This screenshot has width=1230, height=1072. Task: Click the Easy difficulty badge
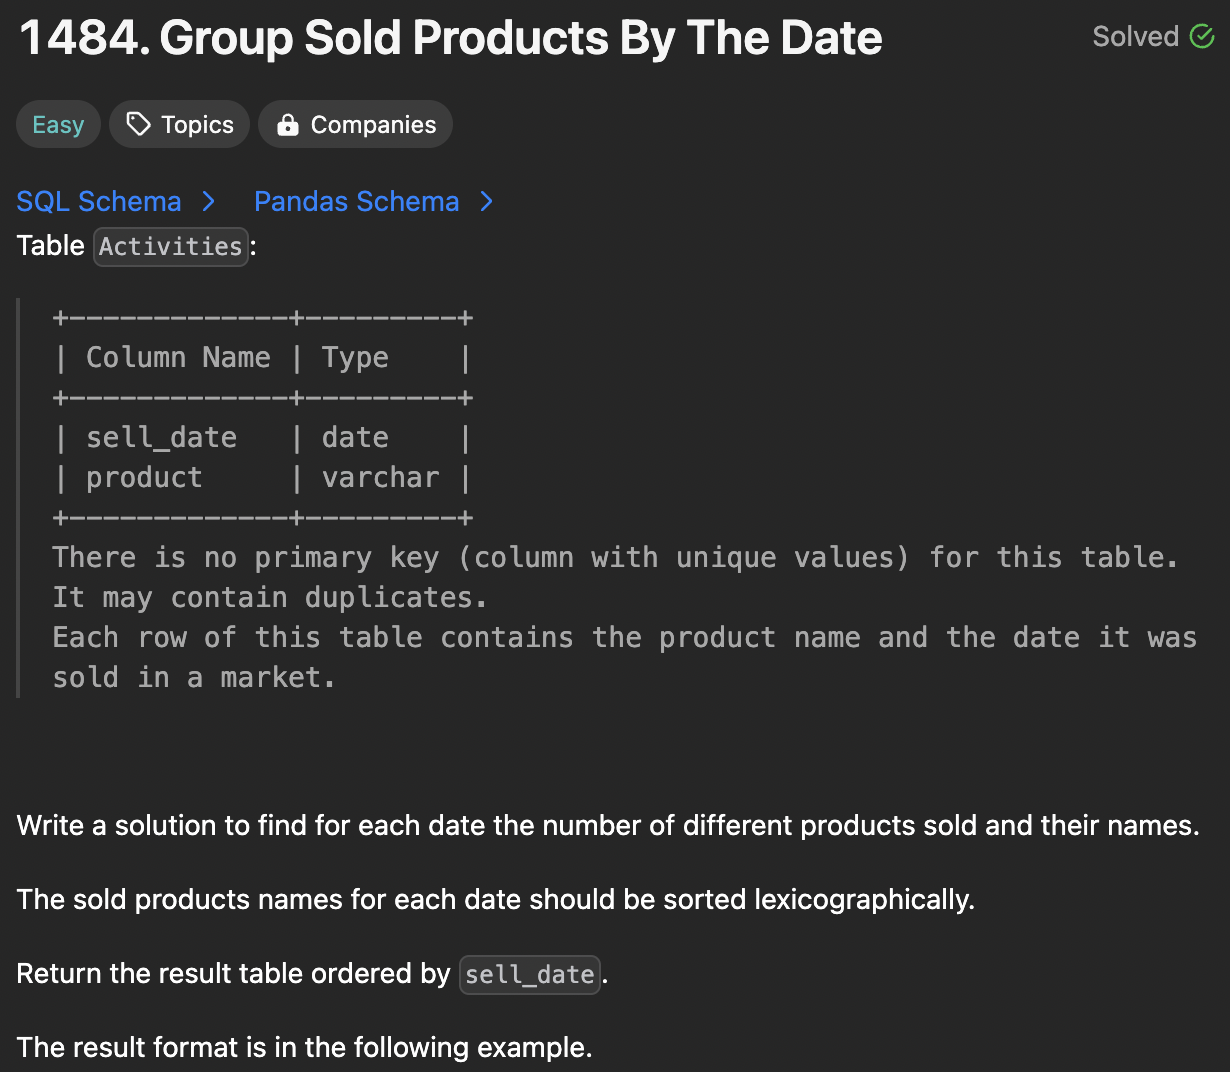(58, 125)
